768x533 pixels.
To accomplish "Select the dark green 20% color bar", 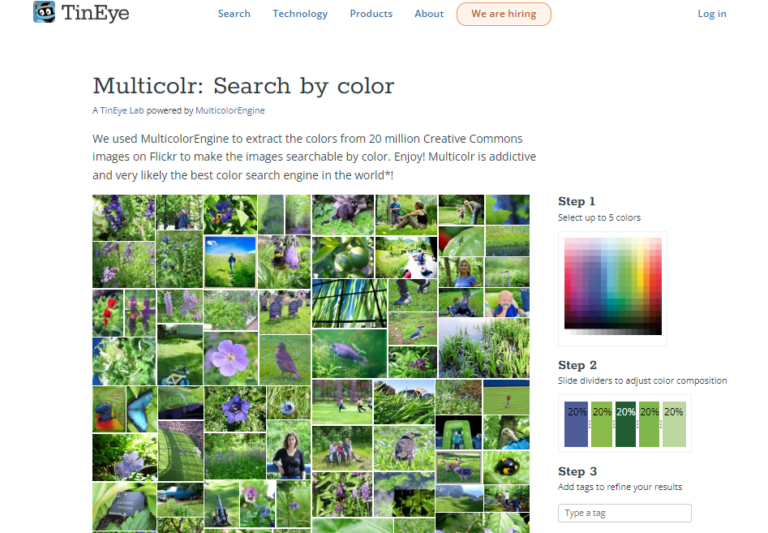I will click(625, 424).
